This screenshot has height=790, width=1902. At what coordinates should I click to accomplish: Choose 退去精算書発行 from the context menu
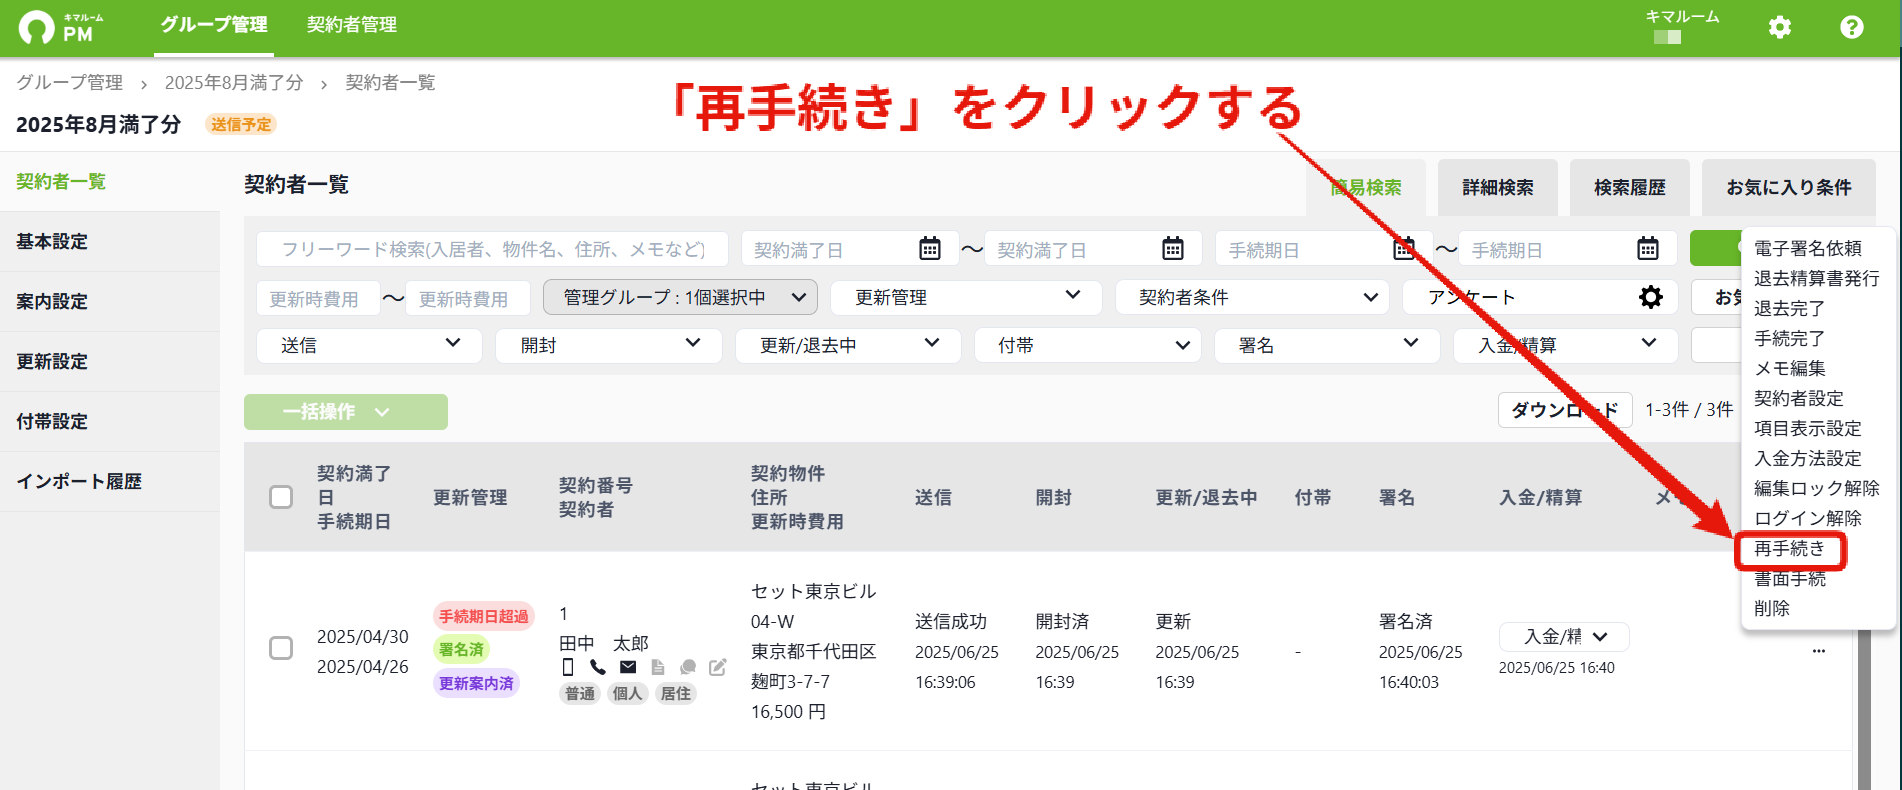(1817, 278)
